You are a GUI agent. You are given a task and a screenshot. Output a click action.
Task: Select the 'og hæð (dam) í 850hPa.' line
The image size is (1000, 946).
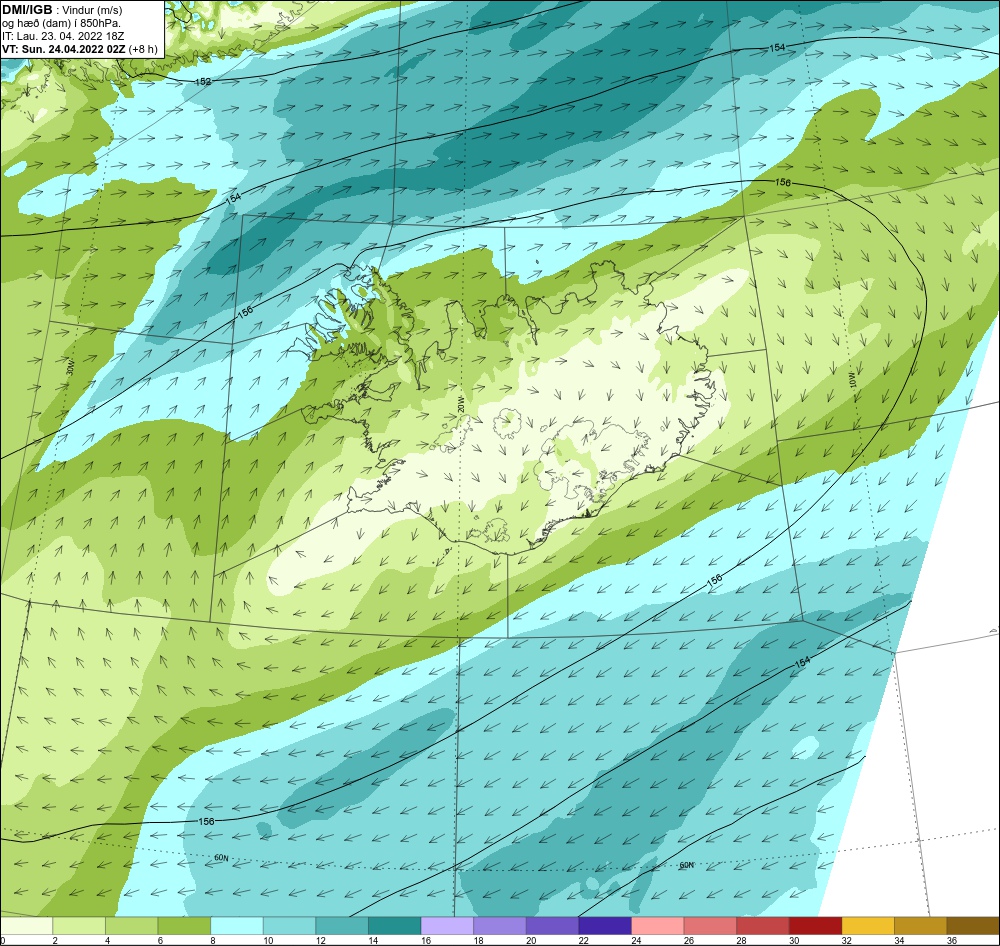(61, 23)
